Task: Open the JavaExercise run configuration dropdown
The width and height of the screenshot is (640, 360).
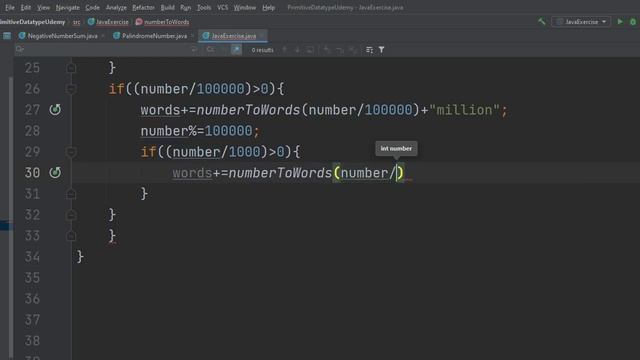Action: pos(581,22)
